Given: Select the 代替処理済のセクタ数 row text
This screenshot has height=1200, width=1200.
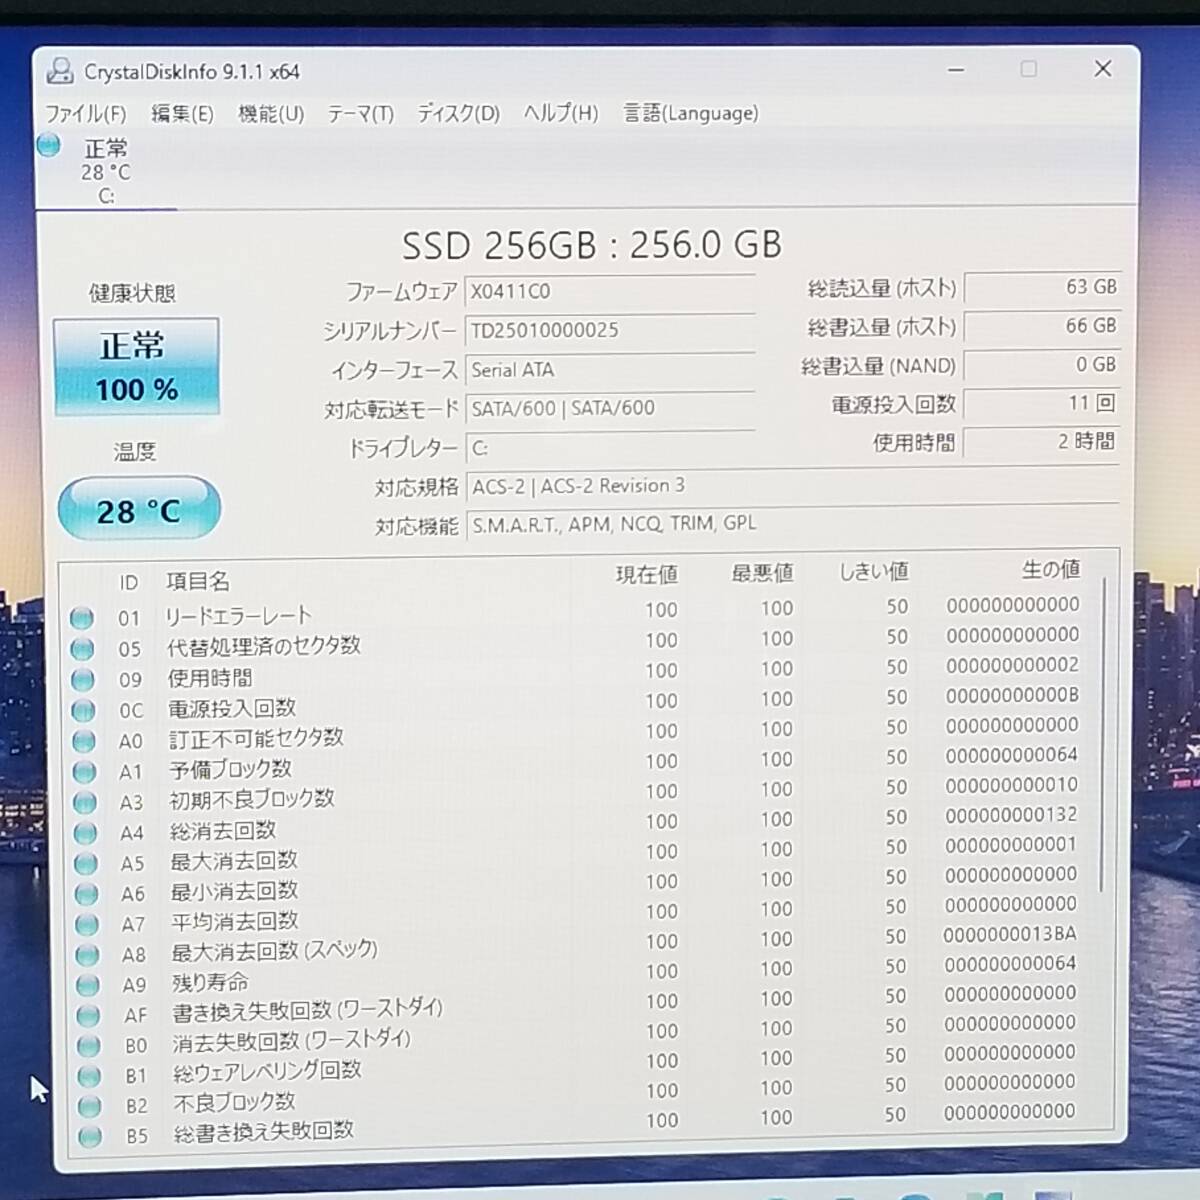Looking at the screenshot, I should (264, 646).
